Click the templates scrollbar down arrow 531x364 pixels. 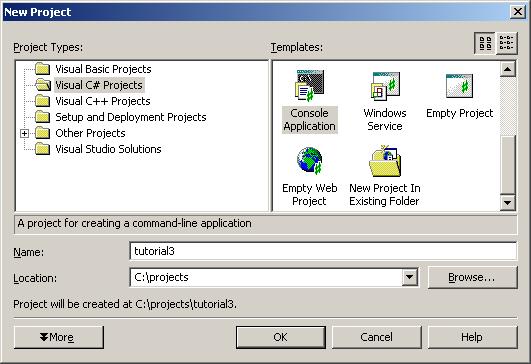[507, 202]
